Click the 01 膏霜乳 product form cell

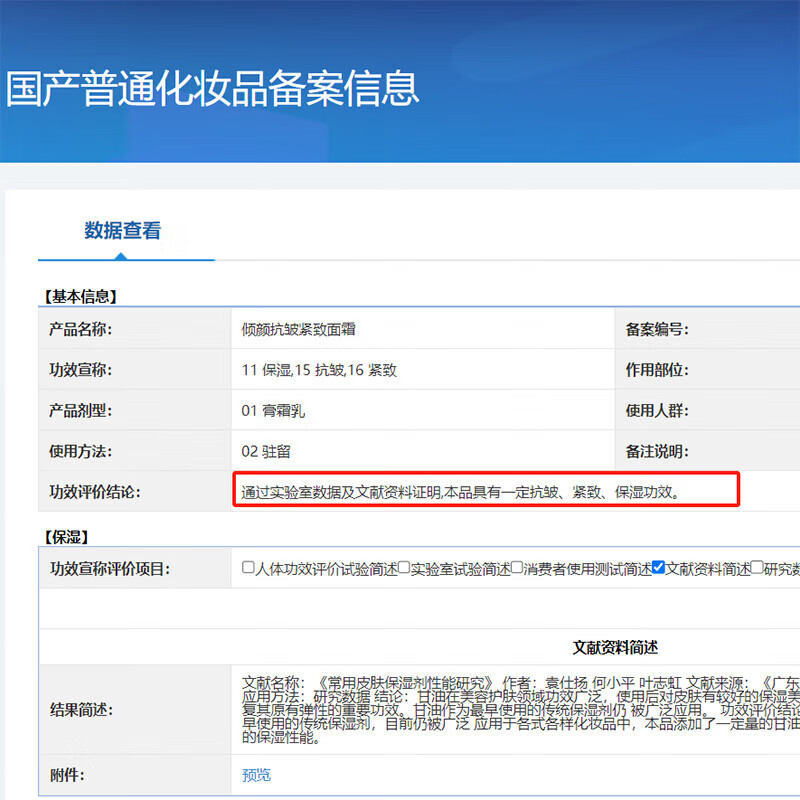(x=275, y=410)
